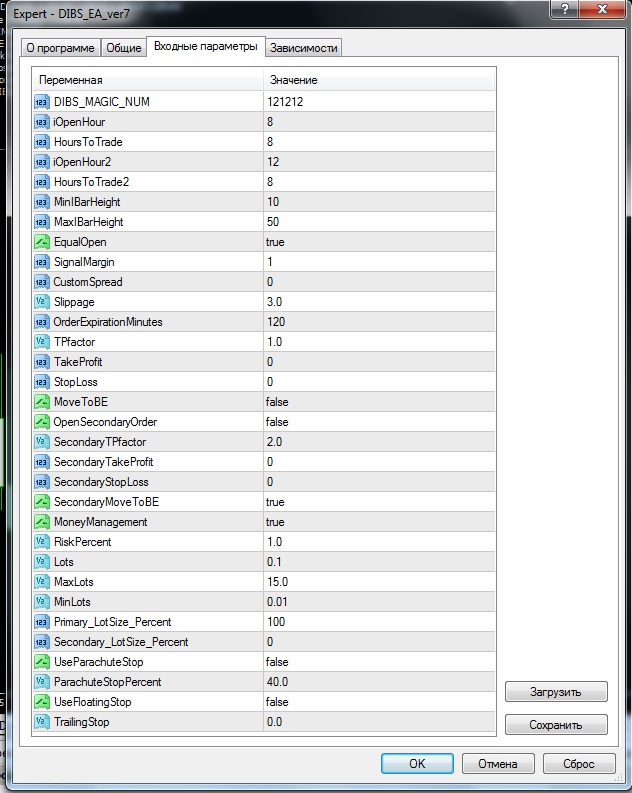Image resolution: width=632 pixels, height=793 pixels.
Task: Click the double-type icon beside MaxLots
Action: coord(42,582)
